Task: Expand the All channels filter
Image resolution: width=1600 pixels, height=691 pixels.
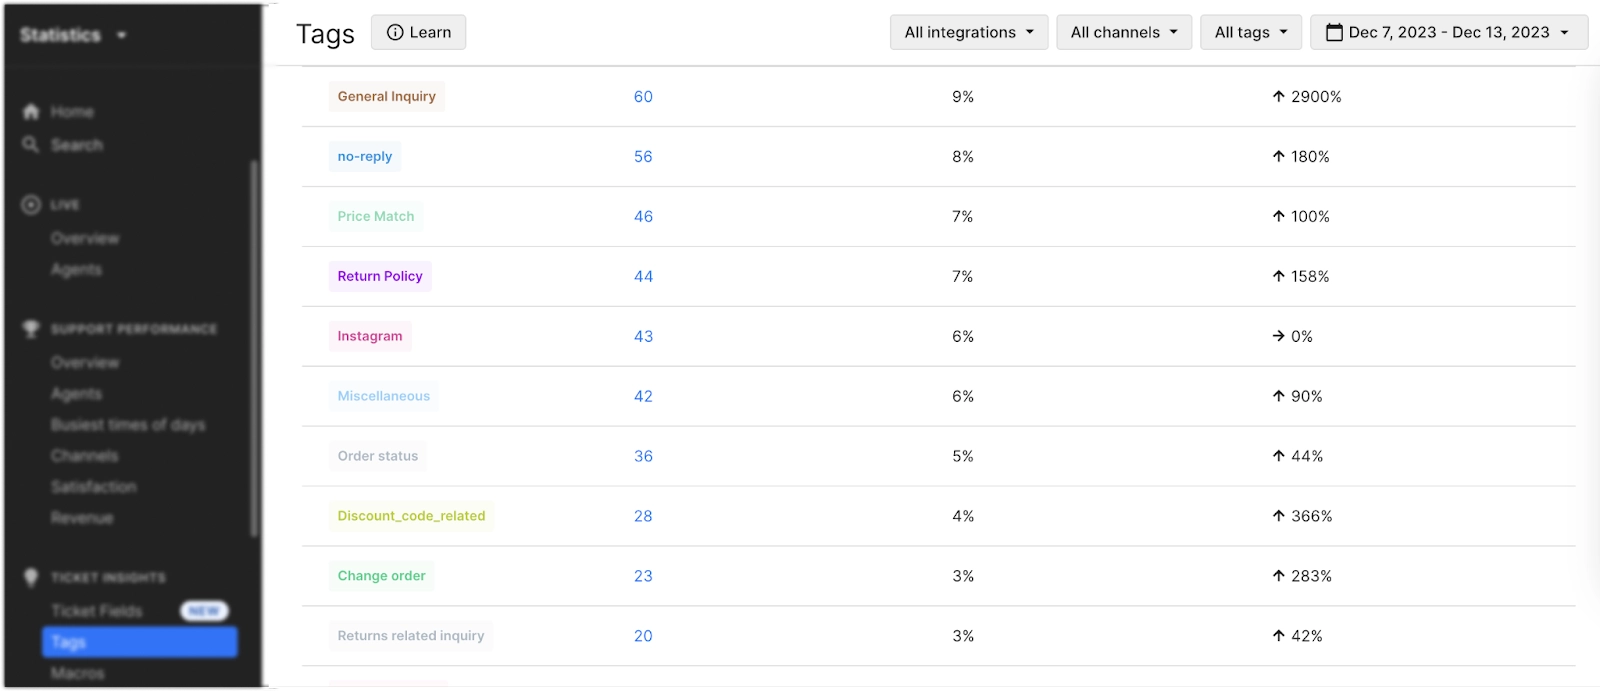Action: click(x=1123, y=33)
